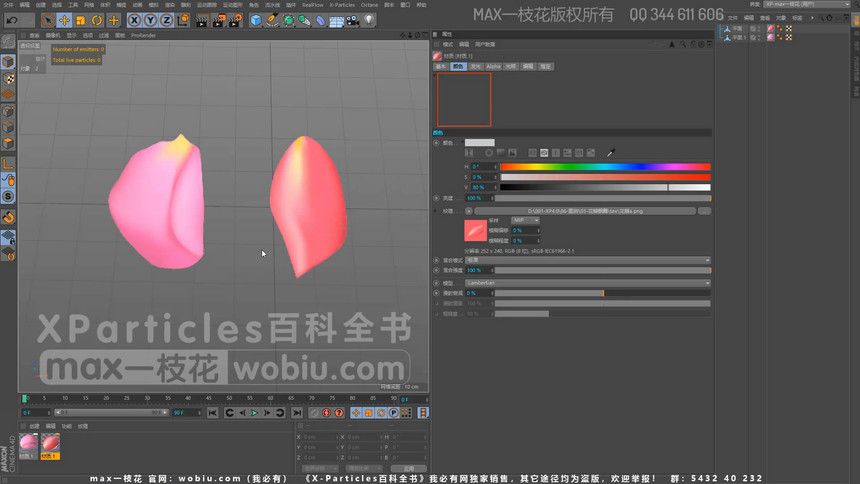
Task: Activate the Rotate tool
Action: click(97, 20)
